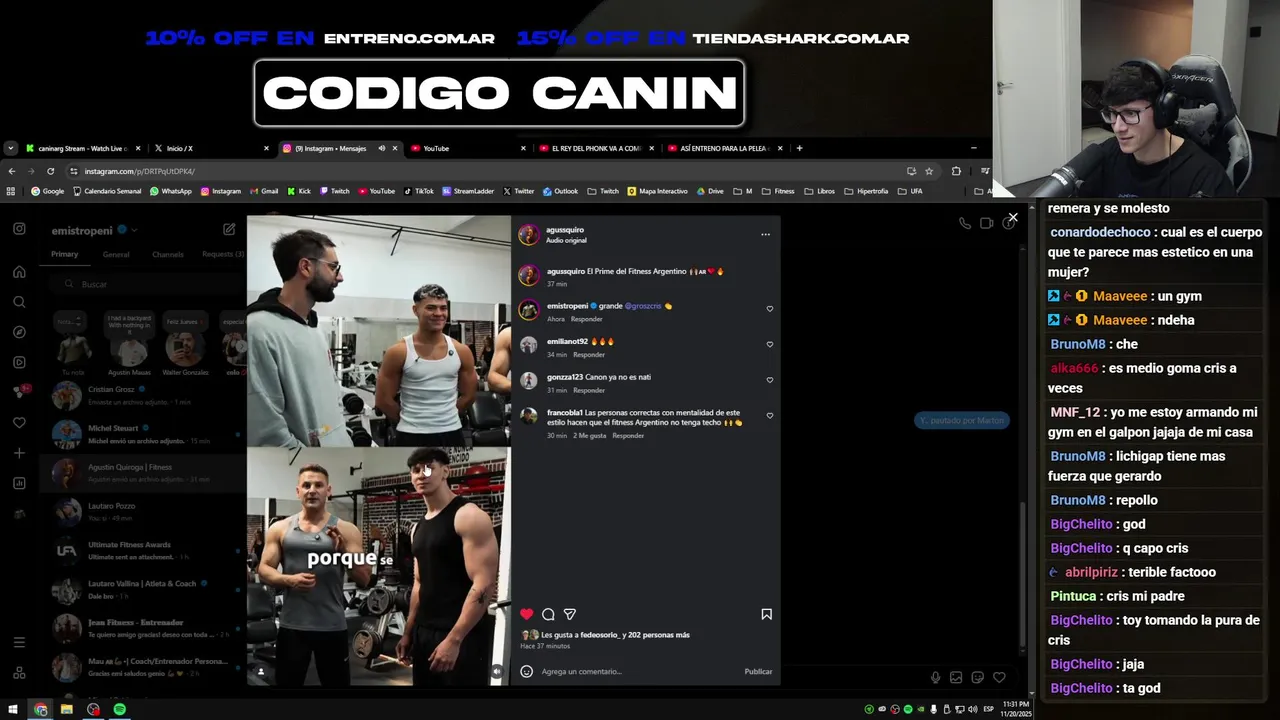Click microphone voice message icon in chat

[x=935, y=677]
